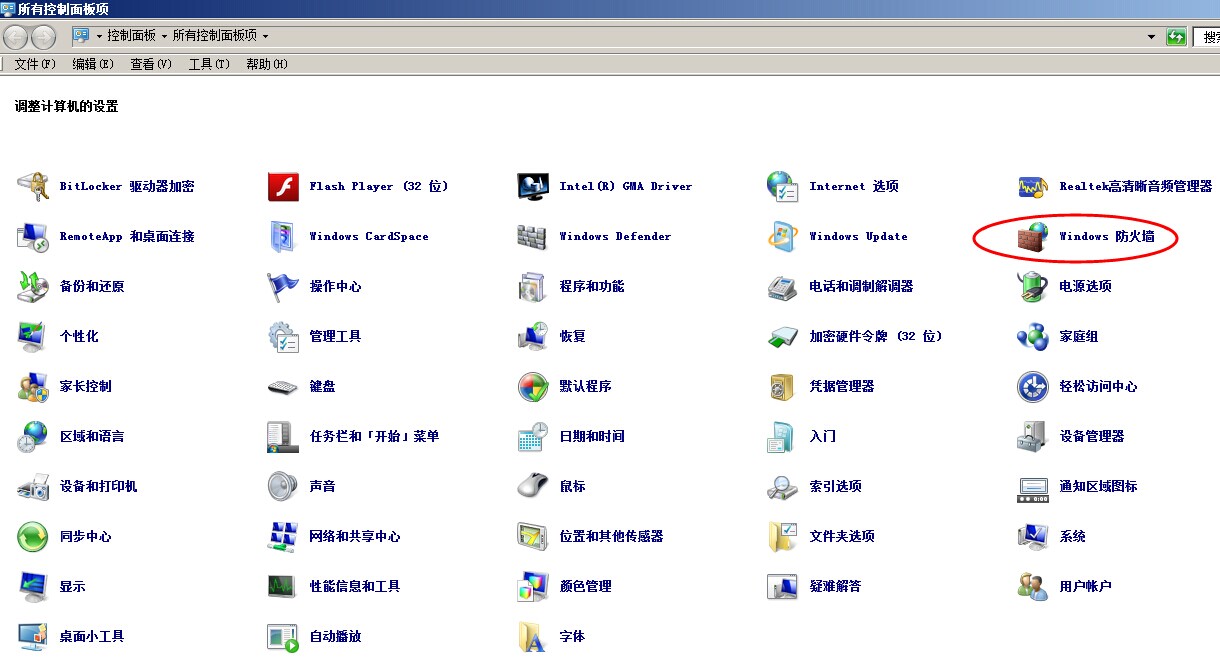The image size is (1220, 661).
Task: Open Flash Player (32 位) settings
Action: (x=378, y=187)
